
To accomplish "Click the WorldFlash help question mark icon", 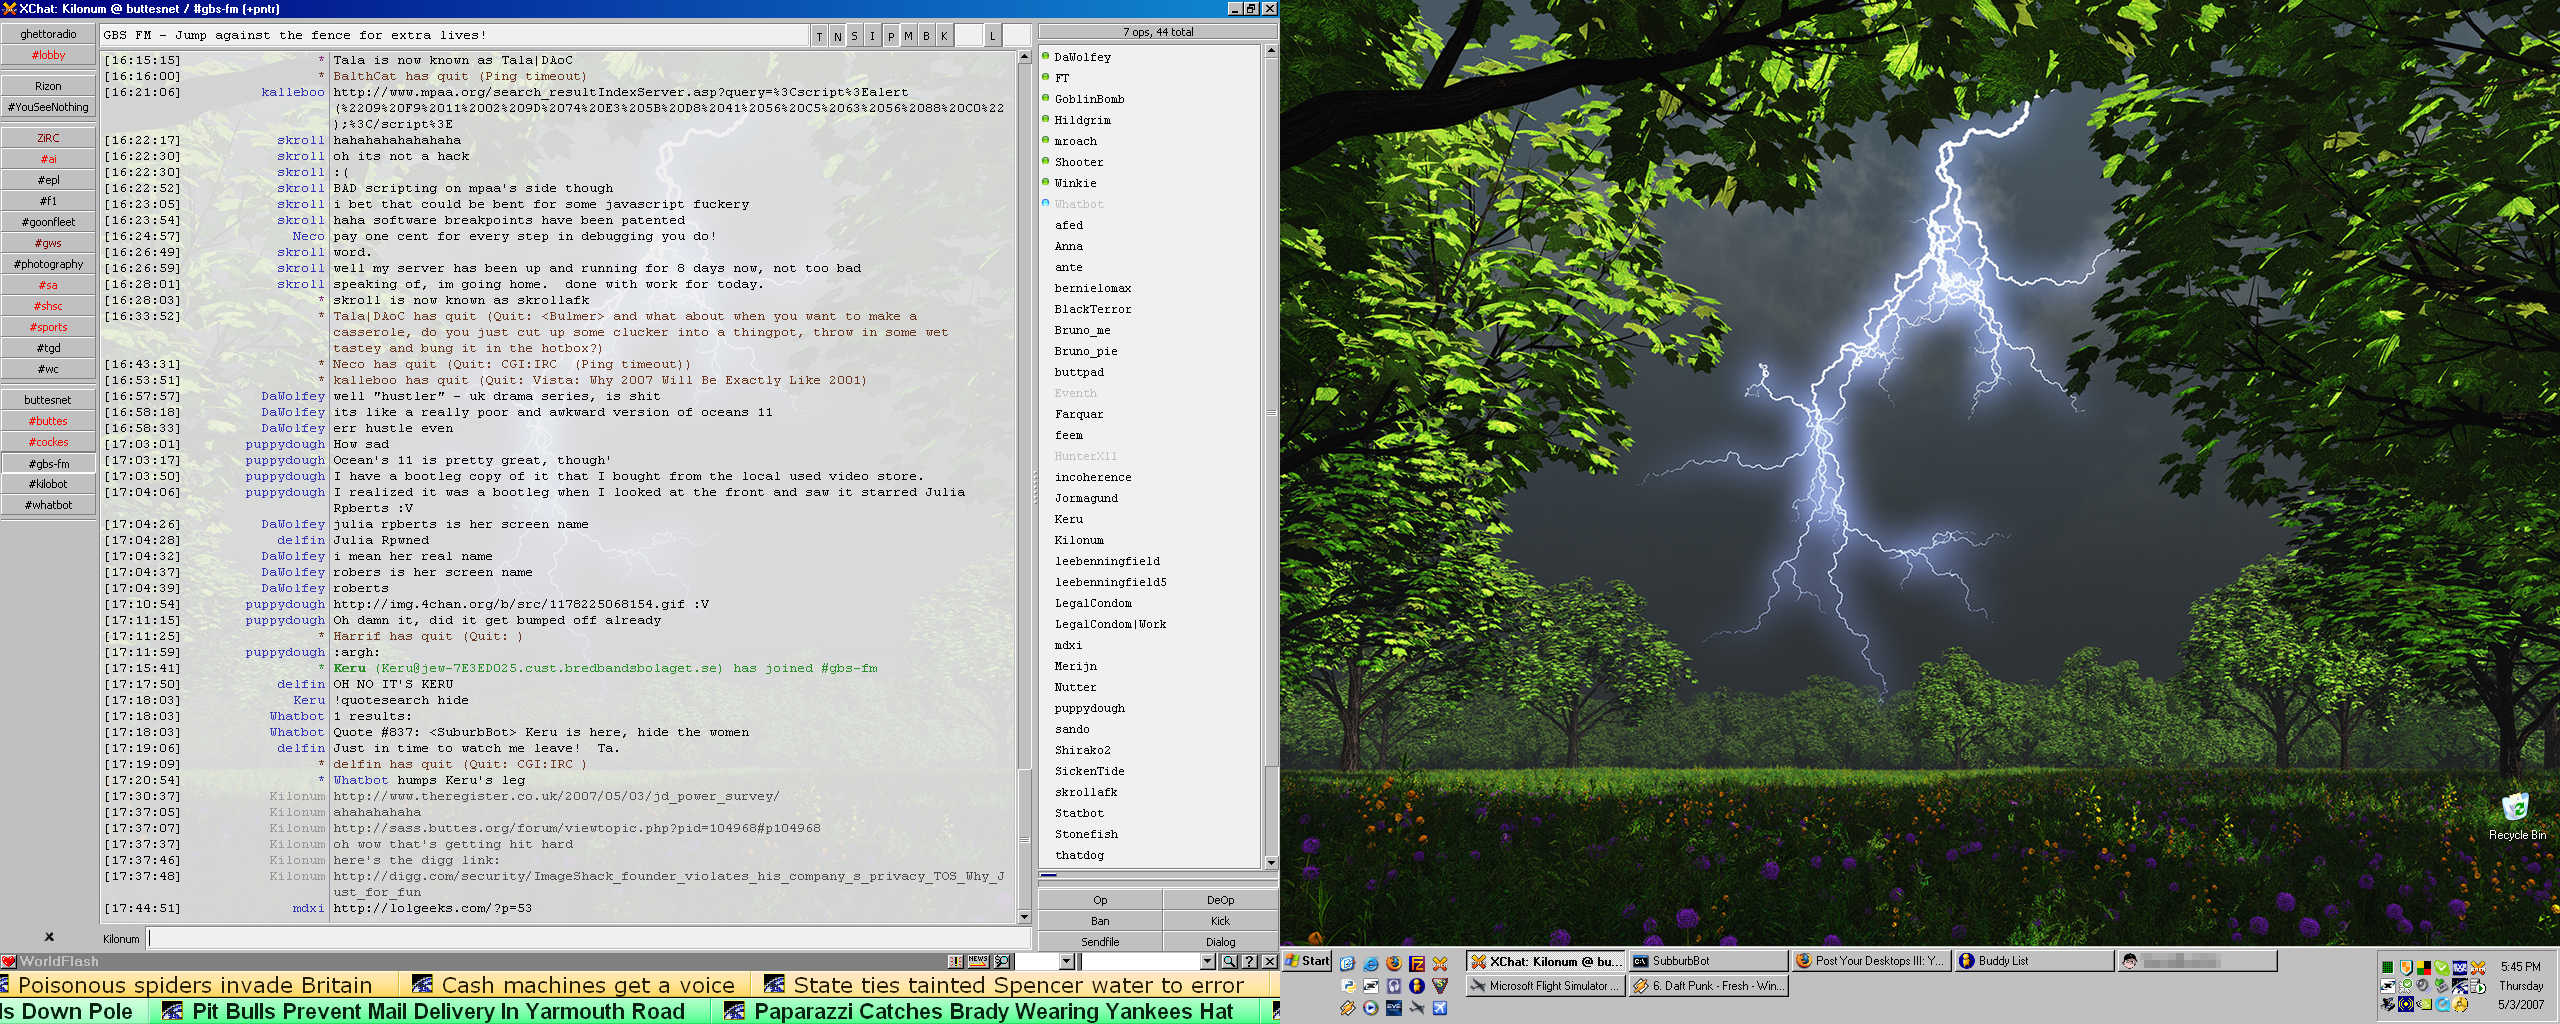I will pyautogui.click(x=1249, y=961).
